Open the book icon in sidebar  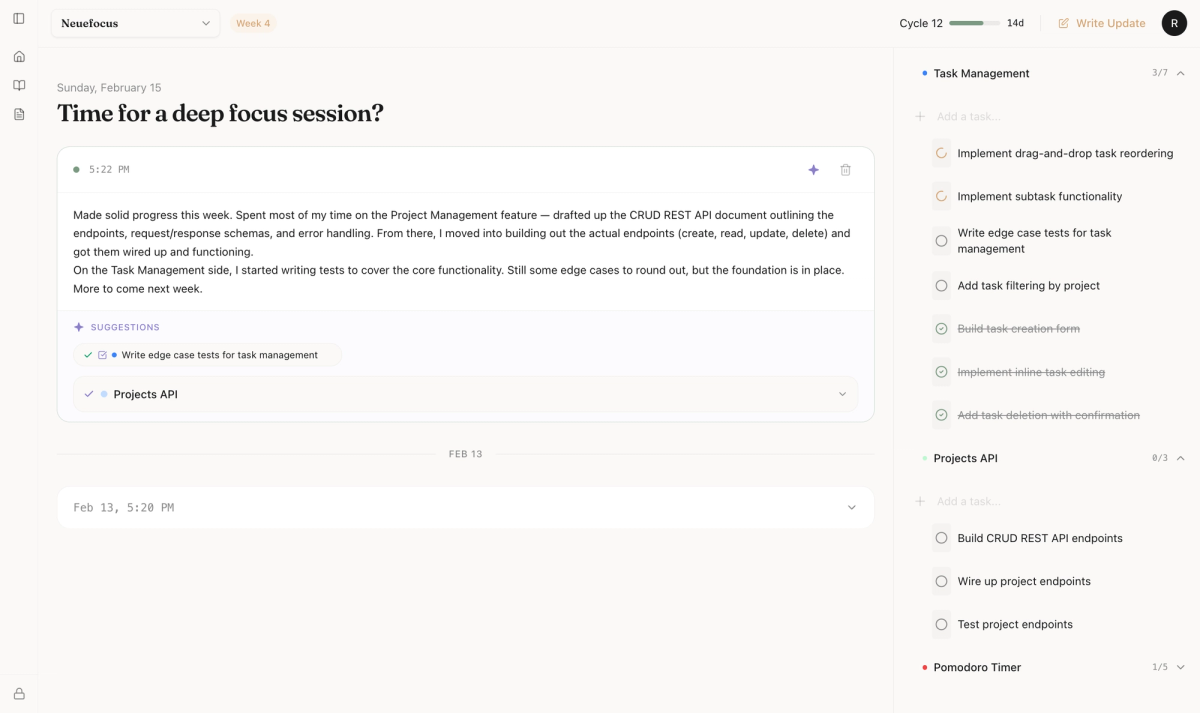pos(19,85)
